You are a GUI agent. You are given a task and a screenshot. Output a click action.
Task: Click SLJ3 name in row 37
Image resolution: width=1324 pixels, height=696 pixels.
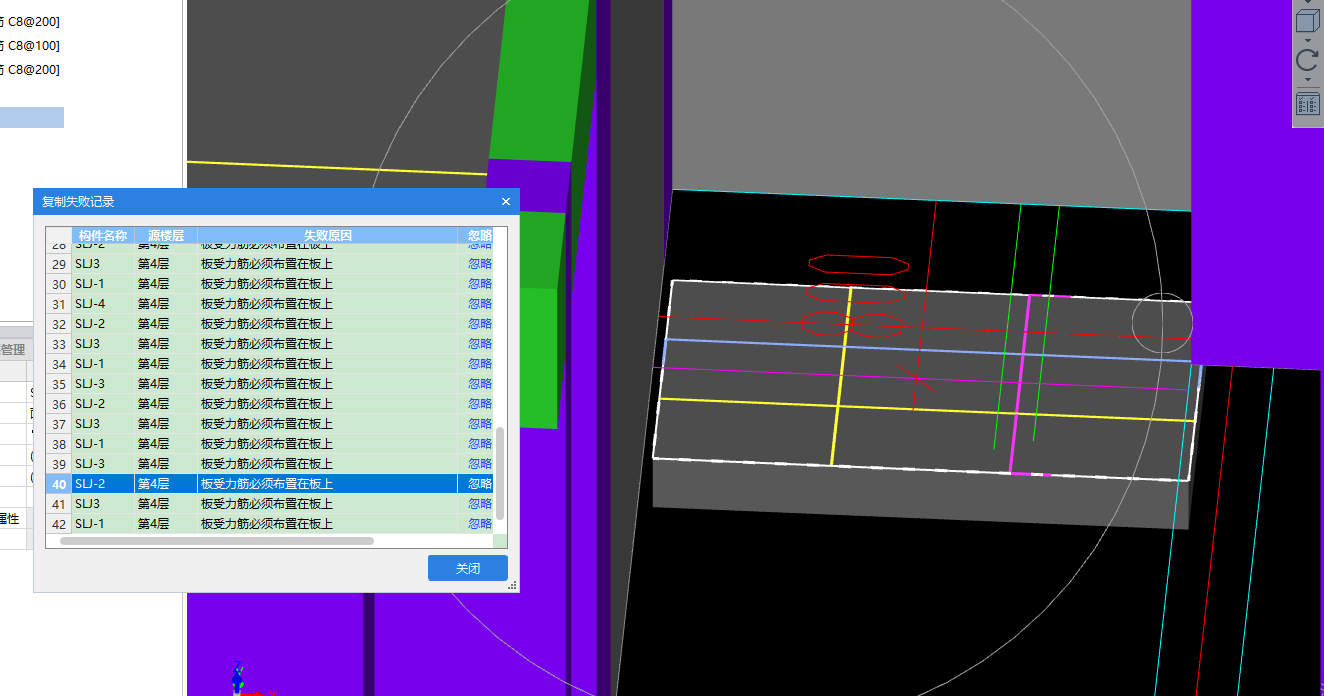87,424
